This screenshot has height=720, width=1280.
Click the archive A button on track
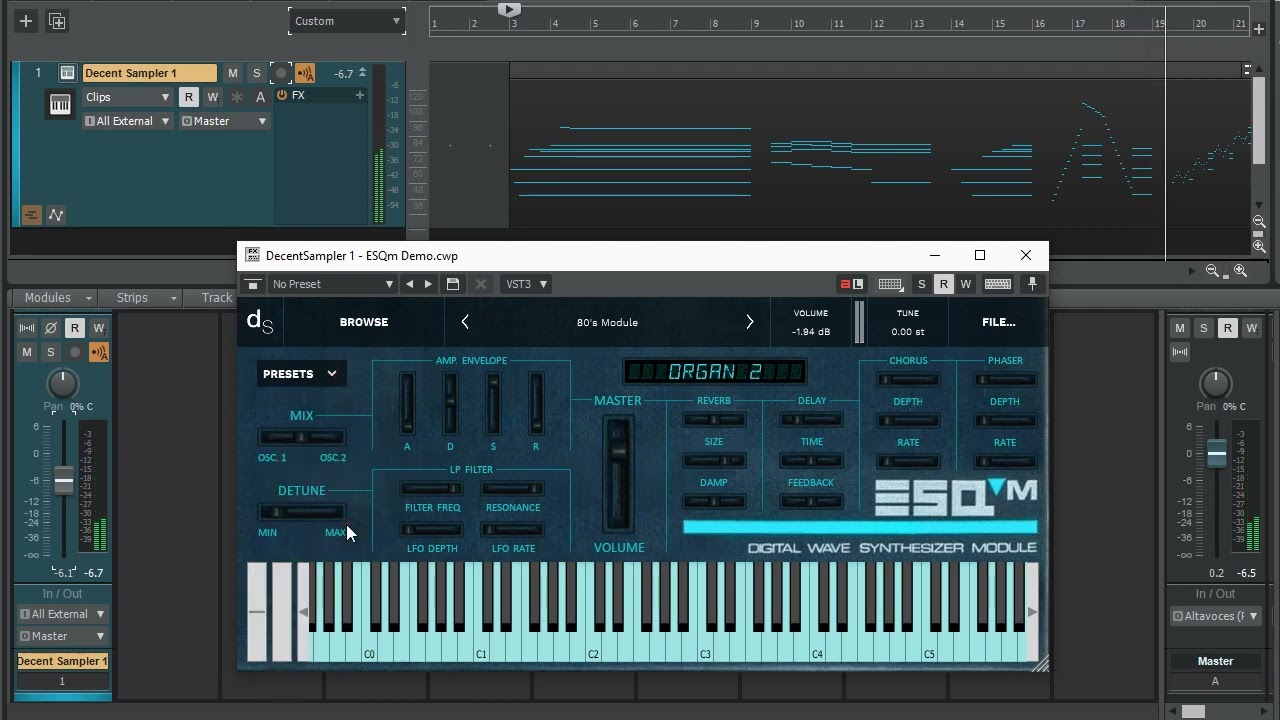point(261,97)
